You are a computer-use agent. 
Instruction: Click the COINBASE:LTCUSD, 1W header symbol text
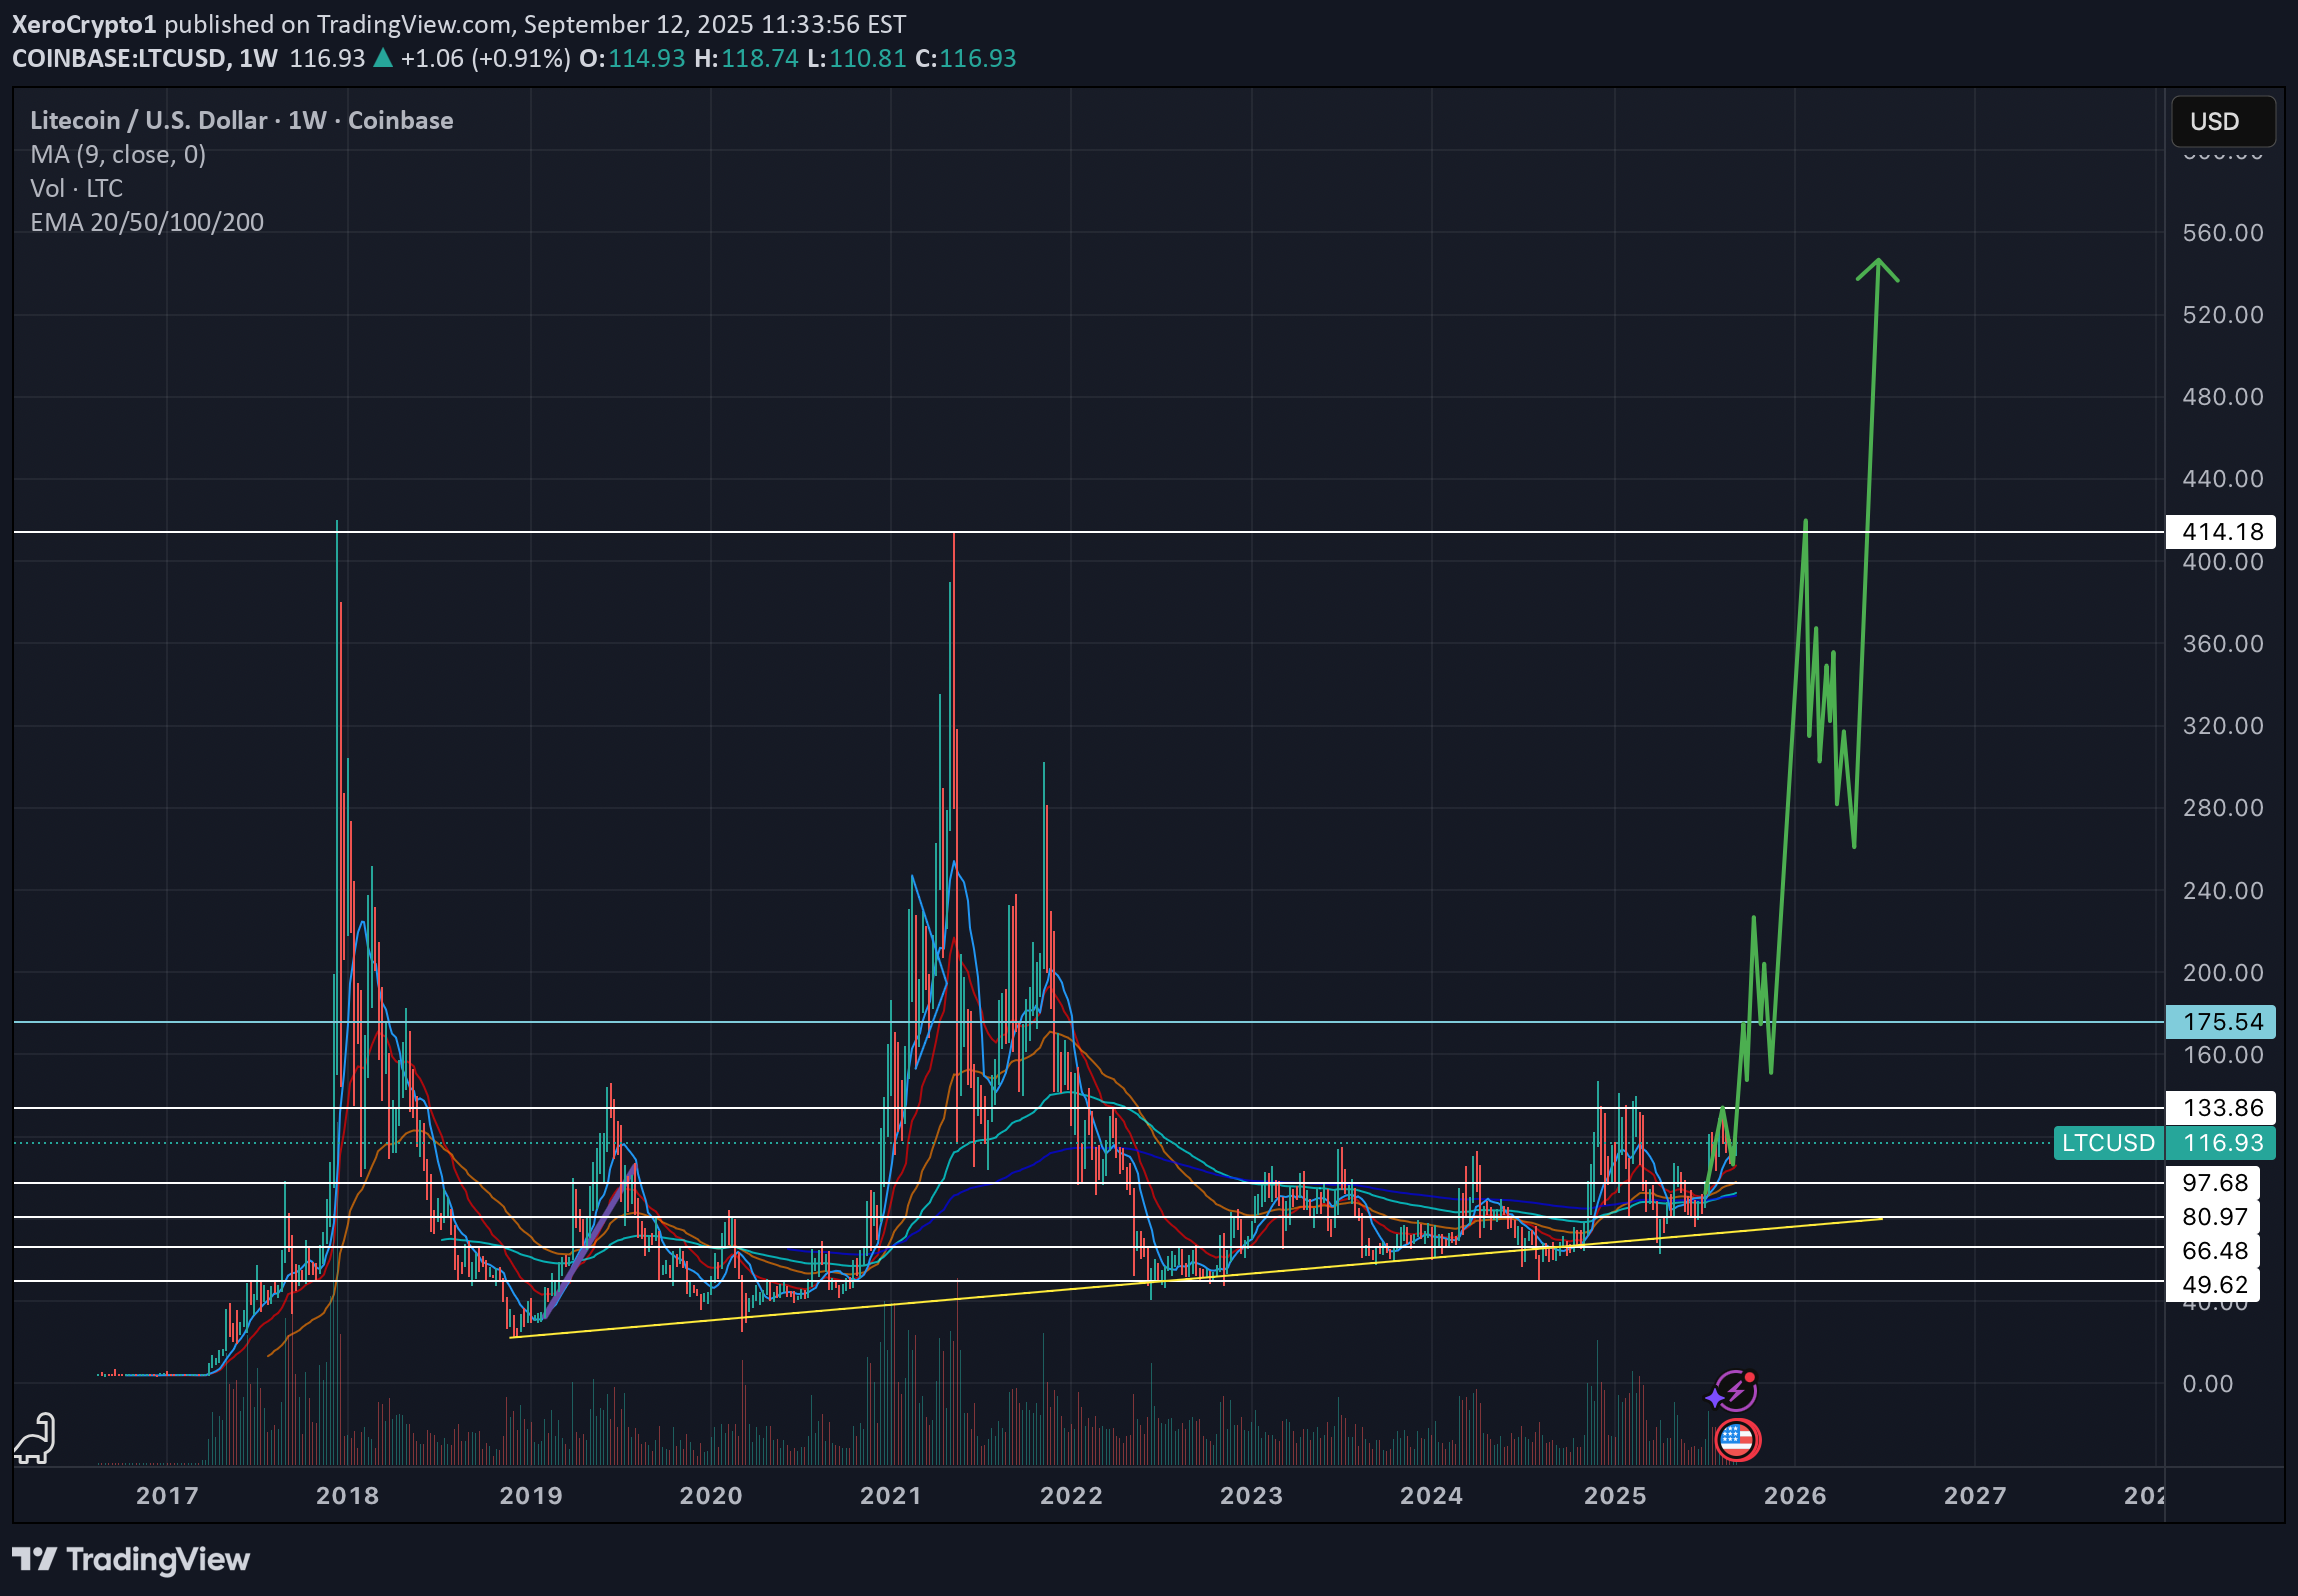145,58
